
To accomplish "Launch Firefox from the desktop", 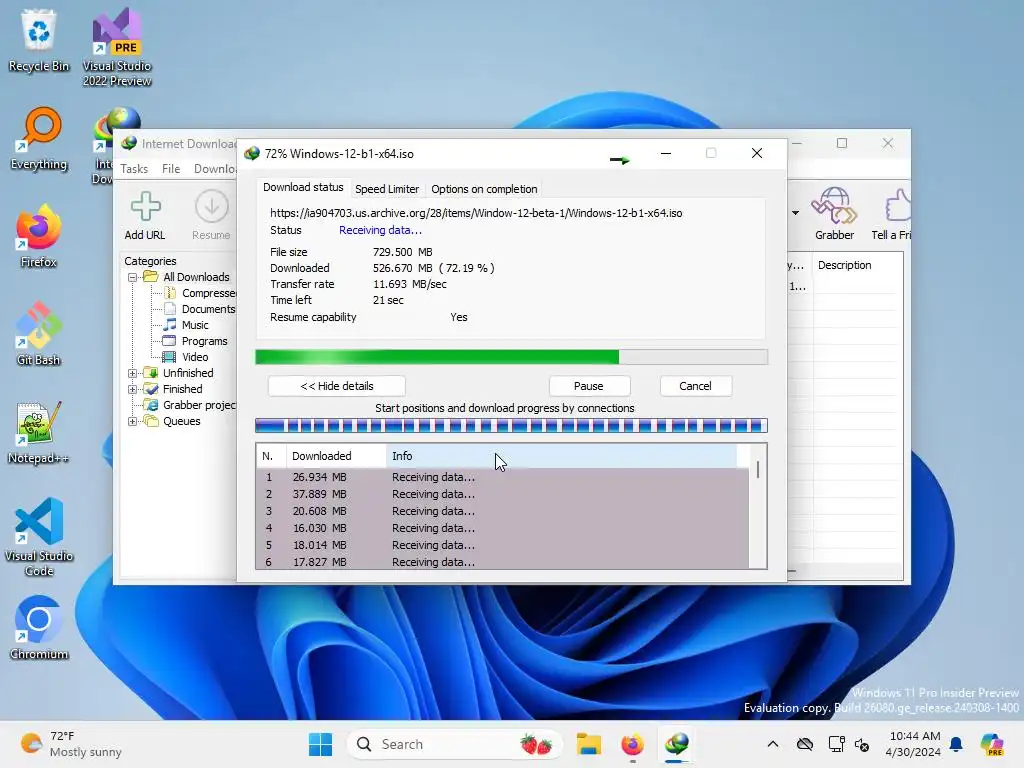I will [39, 236].
